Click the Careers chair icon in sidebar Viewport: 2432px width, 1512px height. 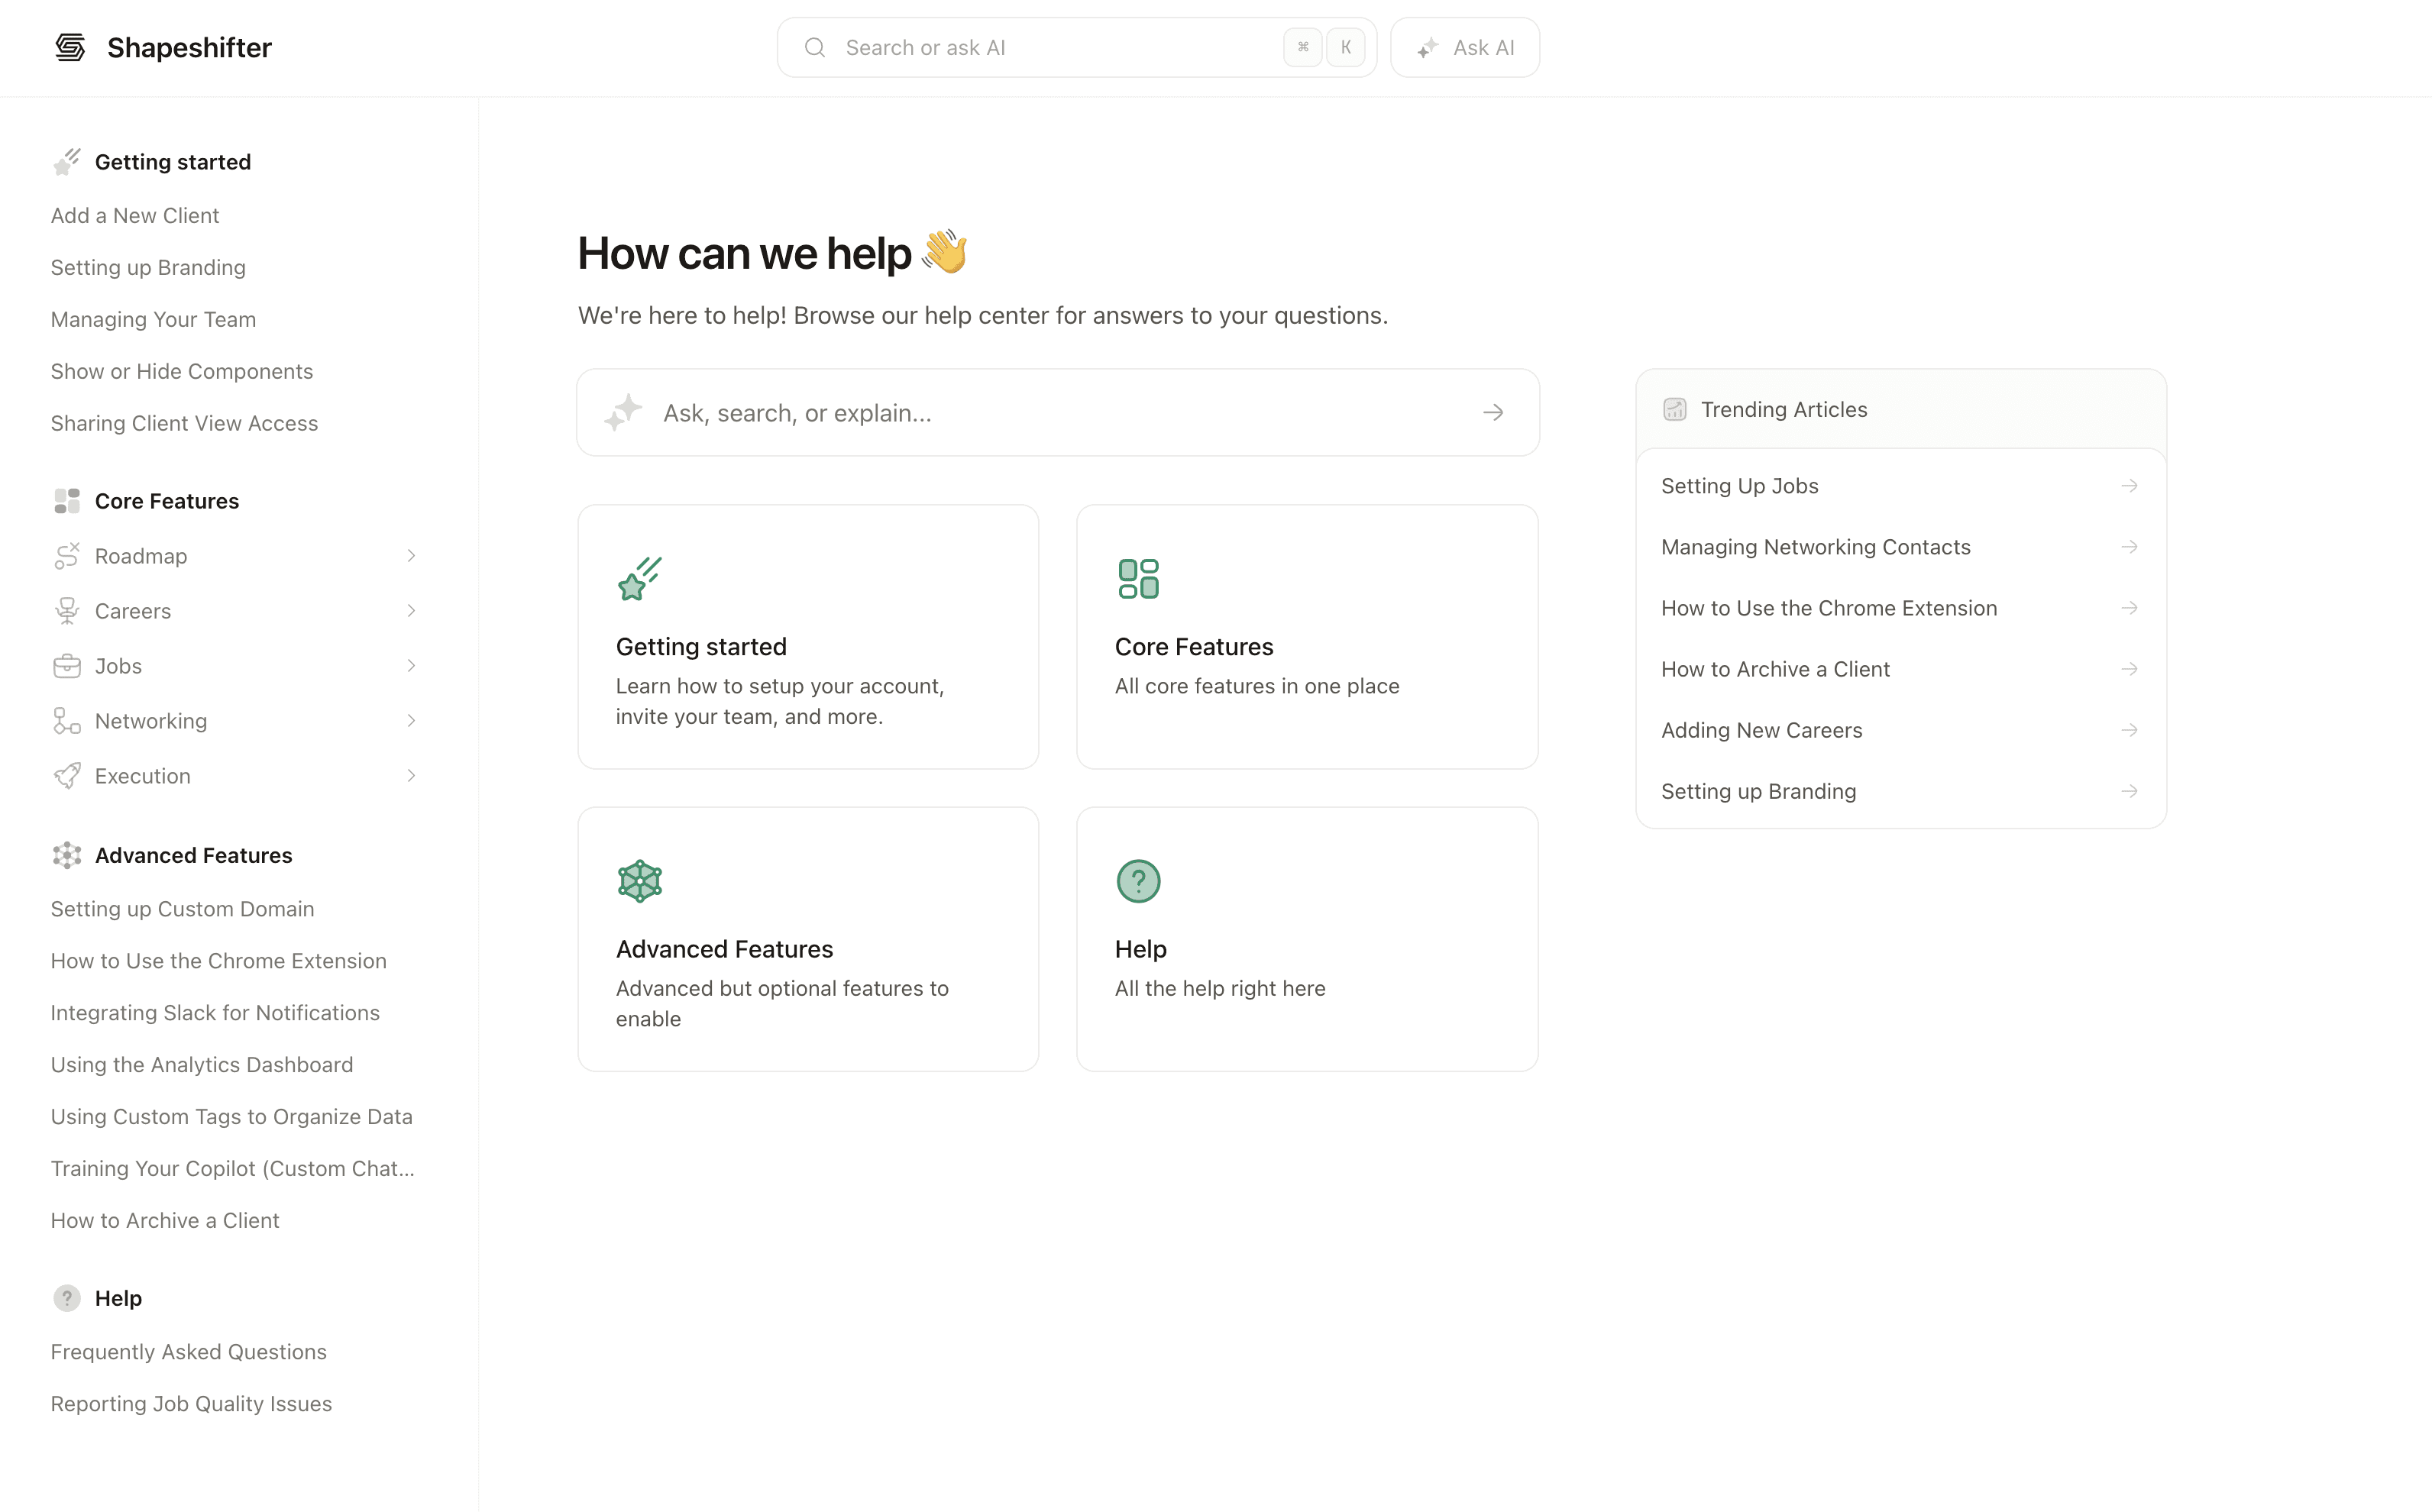(67, 611)
